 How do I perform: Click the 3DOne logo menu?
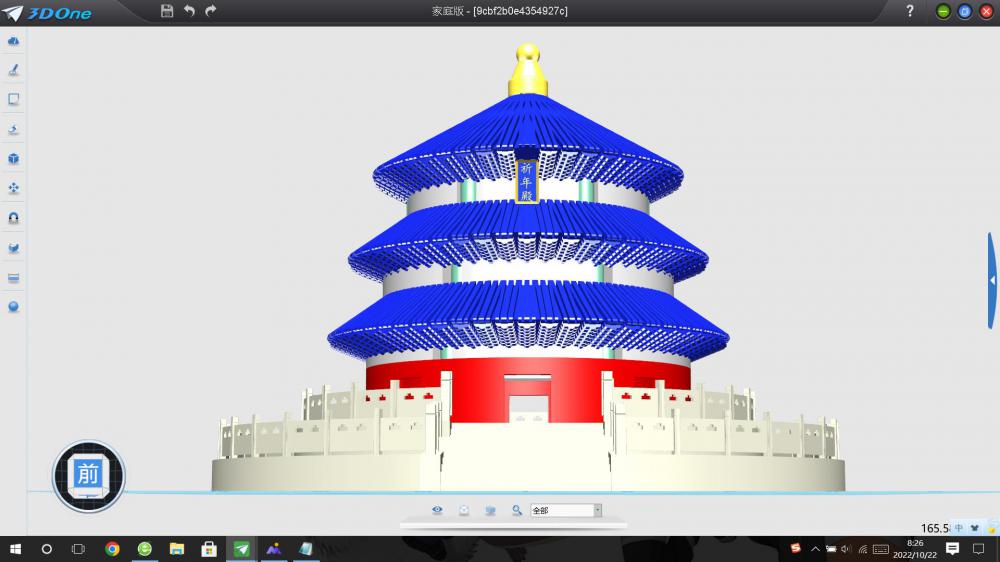pyautogui.click(x=48, y=13)
